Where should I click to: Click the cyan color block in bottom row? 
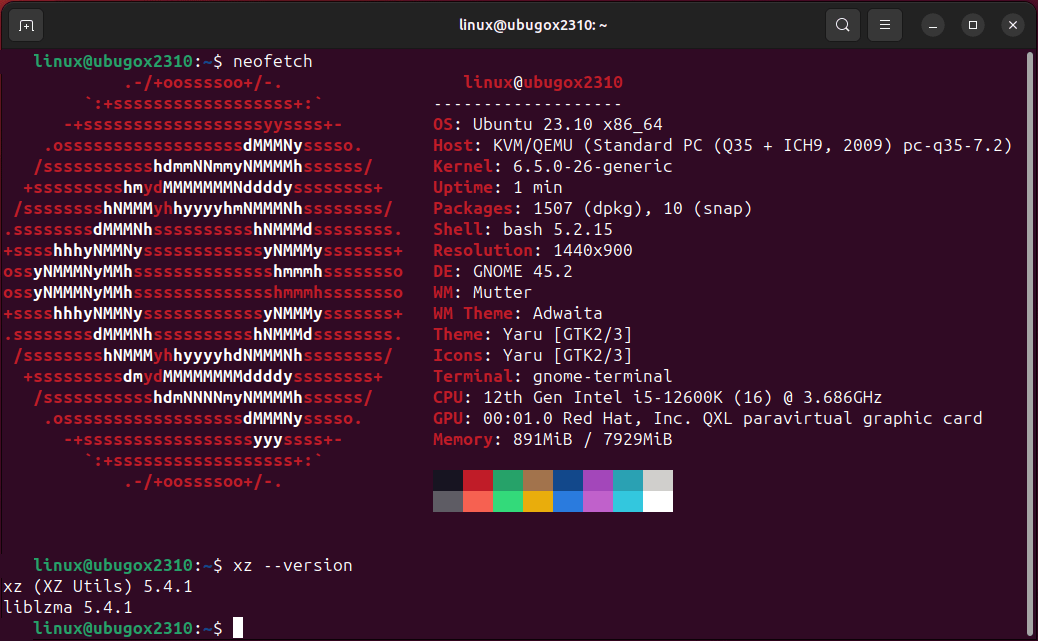pyautogui.click(x=628, y=501)
